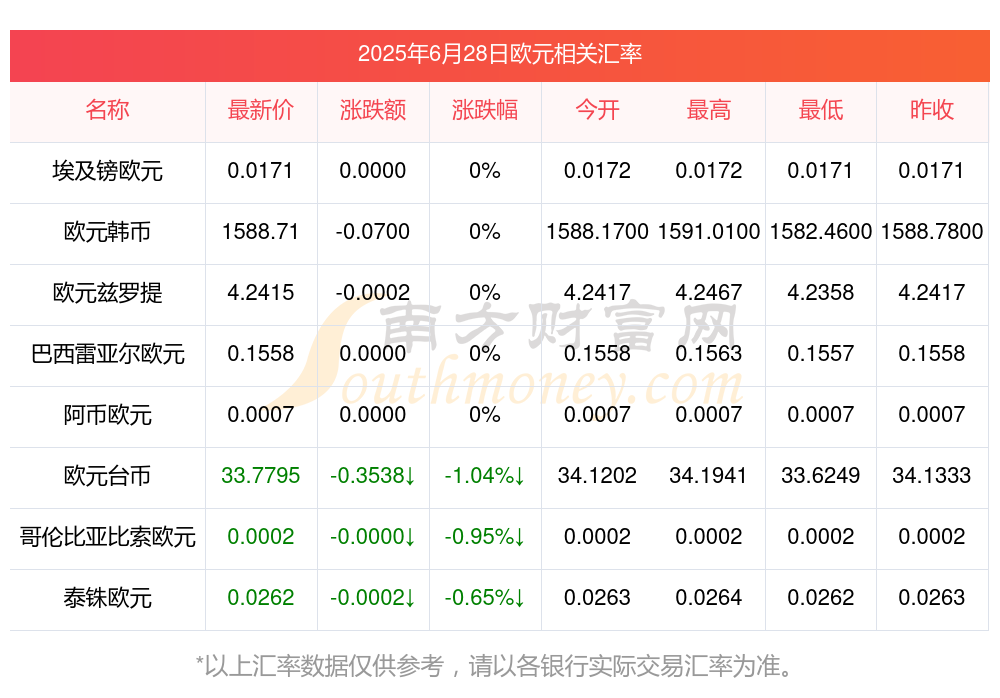Viewport: 1000px width, 698px height.
Task: Click previous close 34.1333
Action: click(x=932, y=476)
